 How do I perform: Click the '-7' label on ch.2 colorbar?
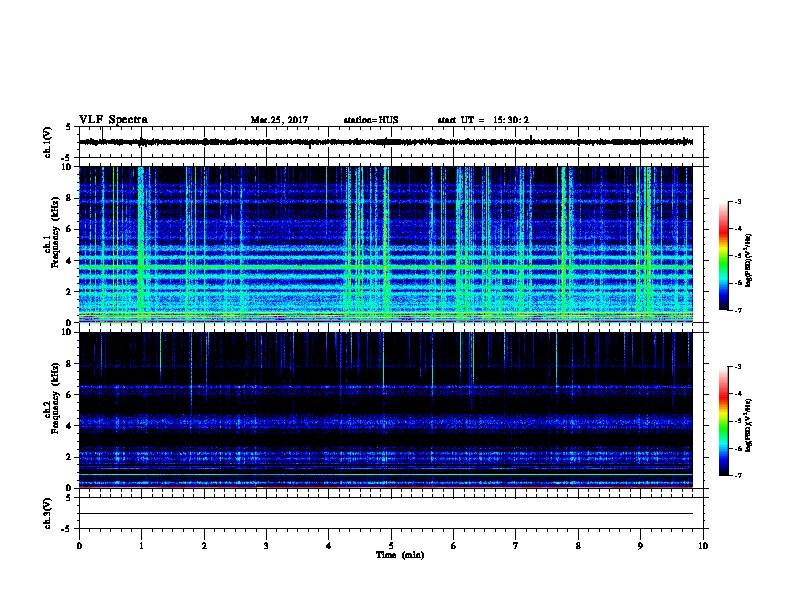pyautogui.click(x=738, y=475)
